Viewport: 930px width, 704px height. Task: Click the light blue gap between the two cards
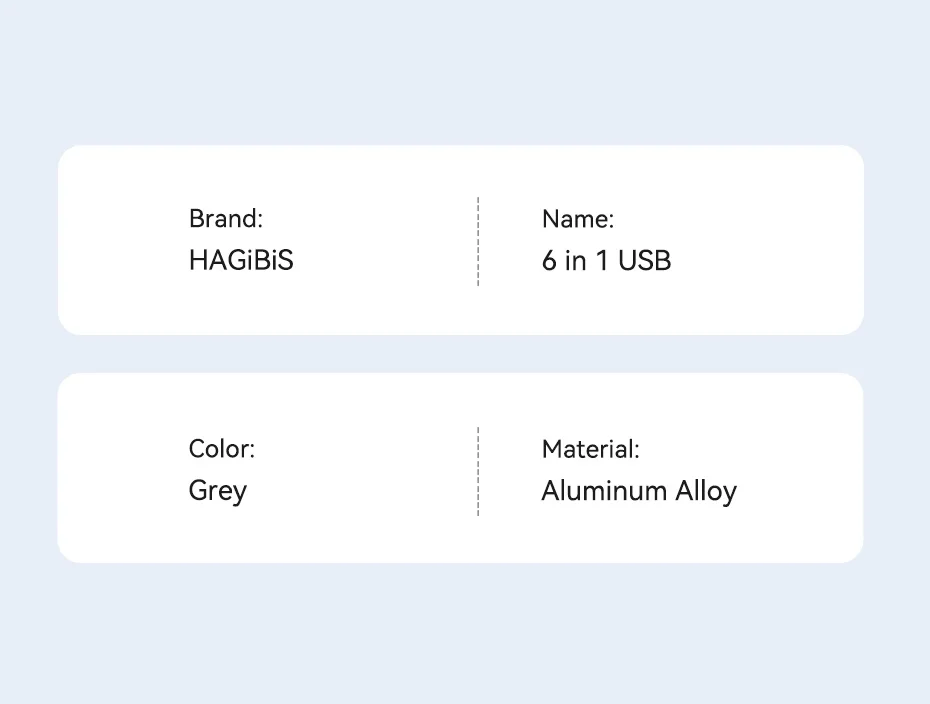click(460, 354)
